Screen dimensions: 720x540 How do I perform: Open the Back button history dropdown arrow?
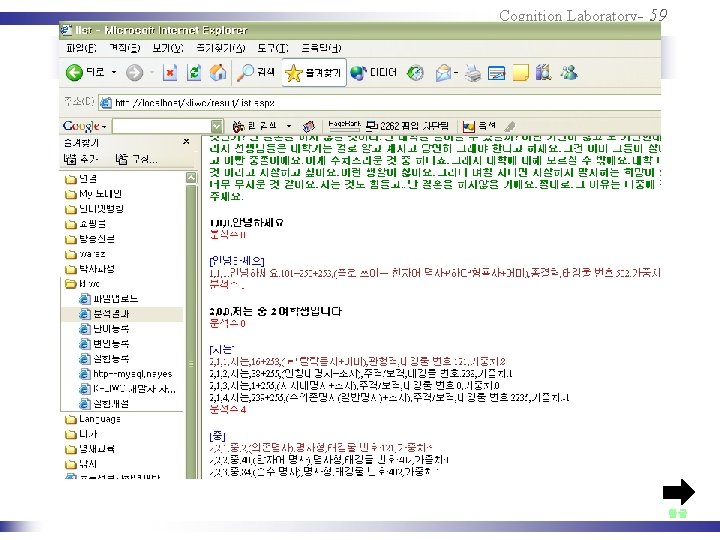(x=114, y=72)
